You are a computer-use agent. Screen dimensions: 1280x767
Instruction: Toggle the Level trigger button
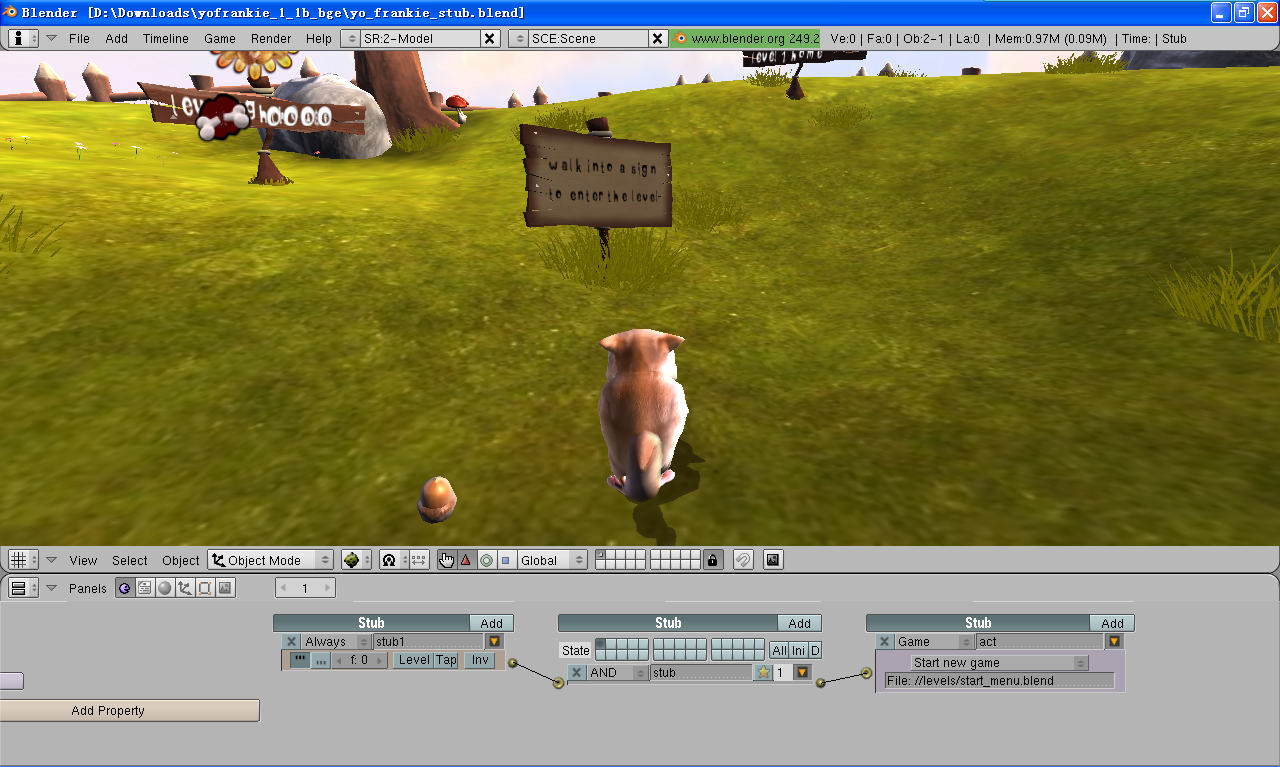tap(413, 660)
